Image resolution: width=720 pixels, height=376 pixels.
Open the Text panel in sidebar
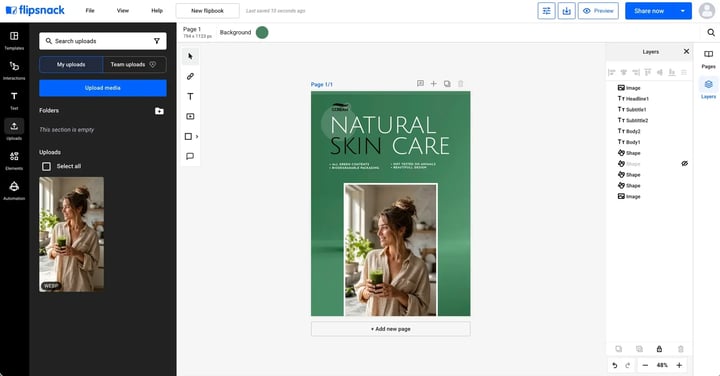click(x=14, y=100)
